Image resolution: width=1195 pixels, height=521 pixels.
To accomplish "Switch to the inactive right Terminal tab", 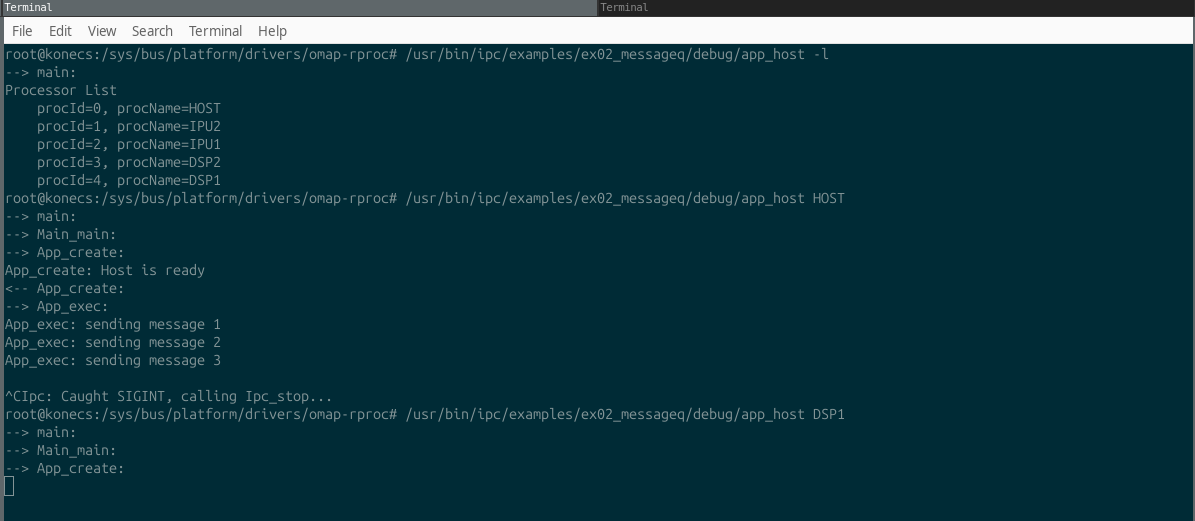I will (x=896, y=8).
